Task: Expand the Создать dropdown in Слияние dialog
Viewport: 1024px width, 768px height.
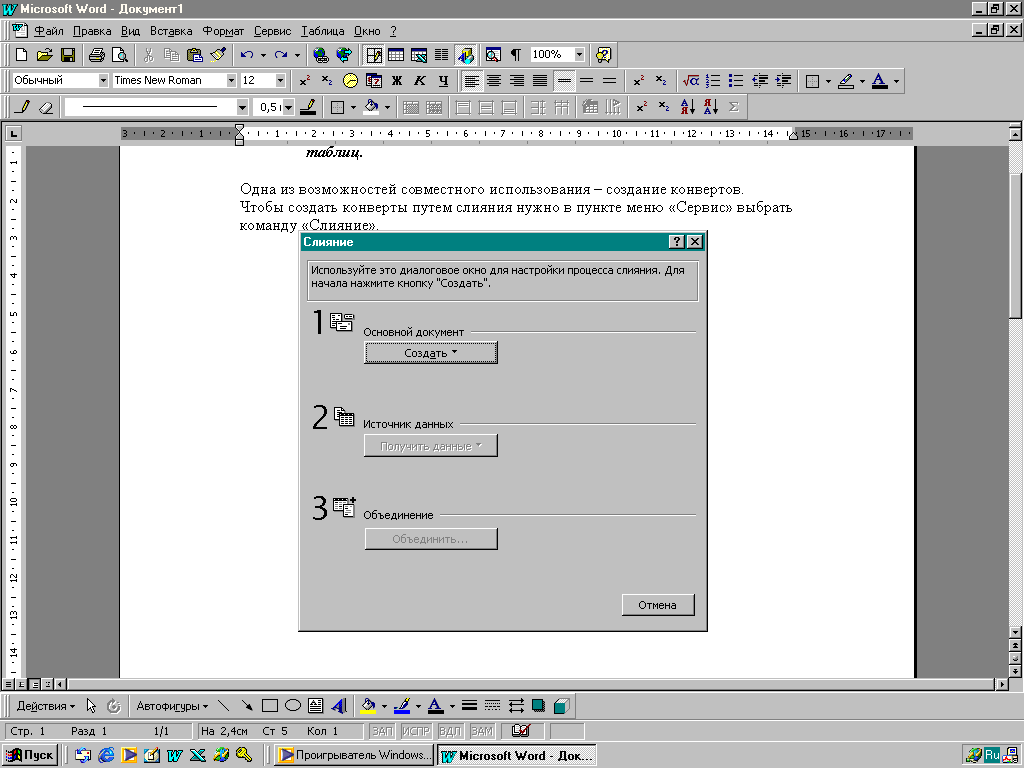Action: pos(431,353)
